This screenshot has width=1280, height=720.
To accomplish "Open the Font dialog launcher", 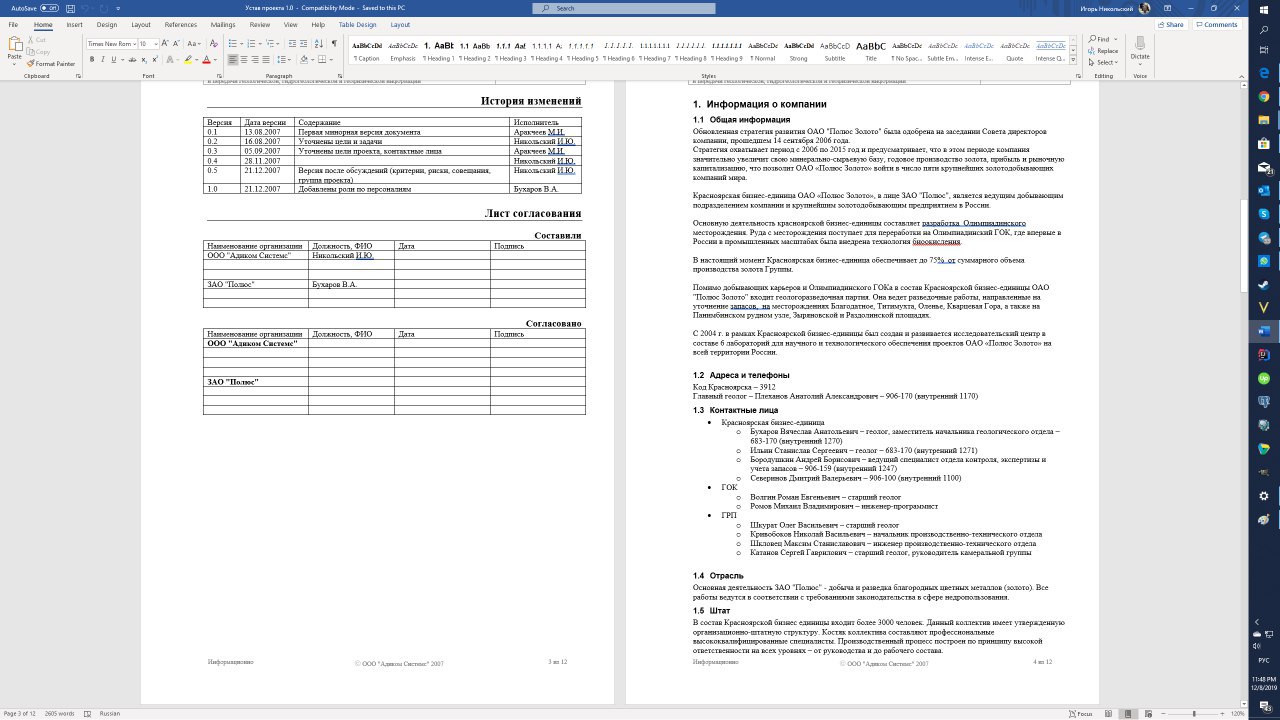I will tap(217, 76).
